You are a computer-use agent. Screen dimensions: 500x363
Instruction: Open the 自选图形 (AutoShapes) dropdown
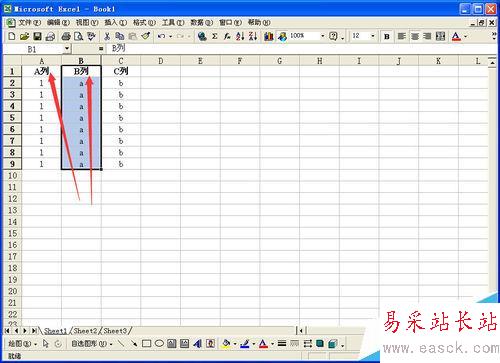(91, 344)
